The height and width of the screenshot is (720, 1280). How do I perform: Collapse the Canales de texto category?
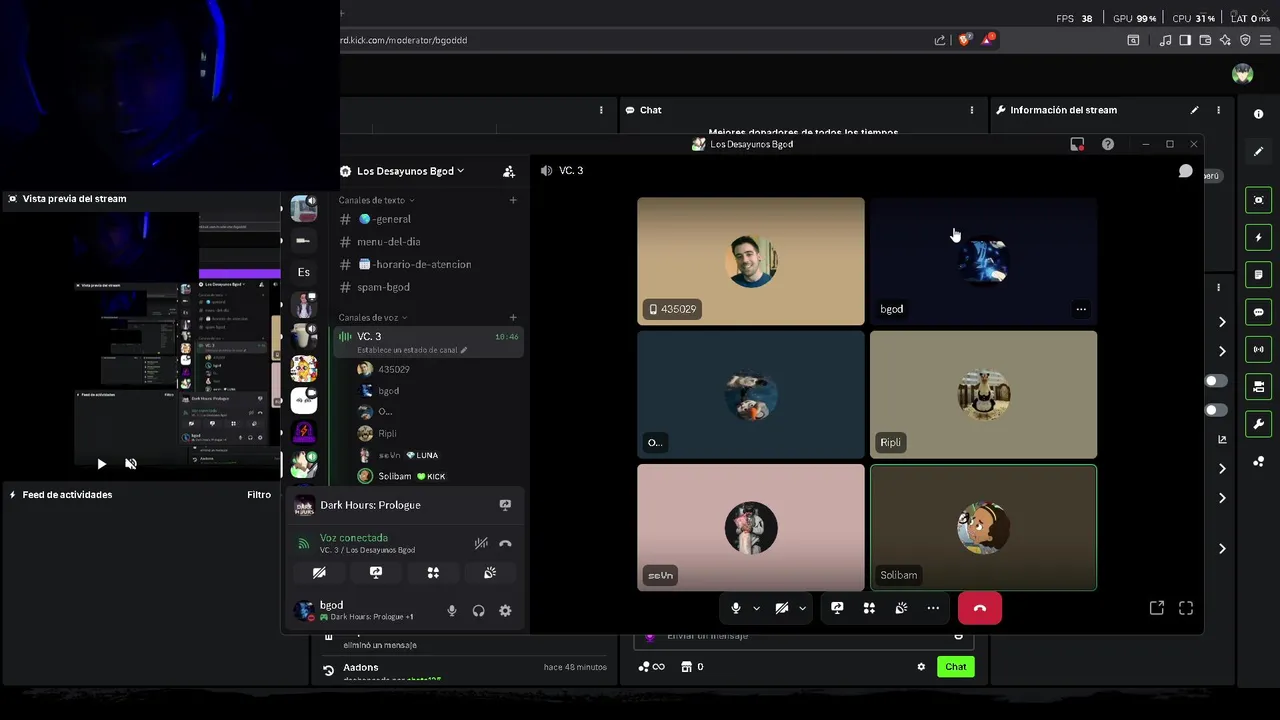[x=376, y=200]
